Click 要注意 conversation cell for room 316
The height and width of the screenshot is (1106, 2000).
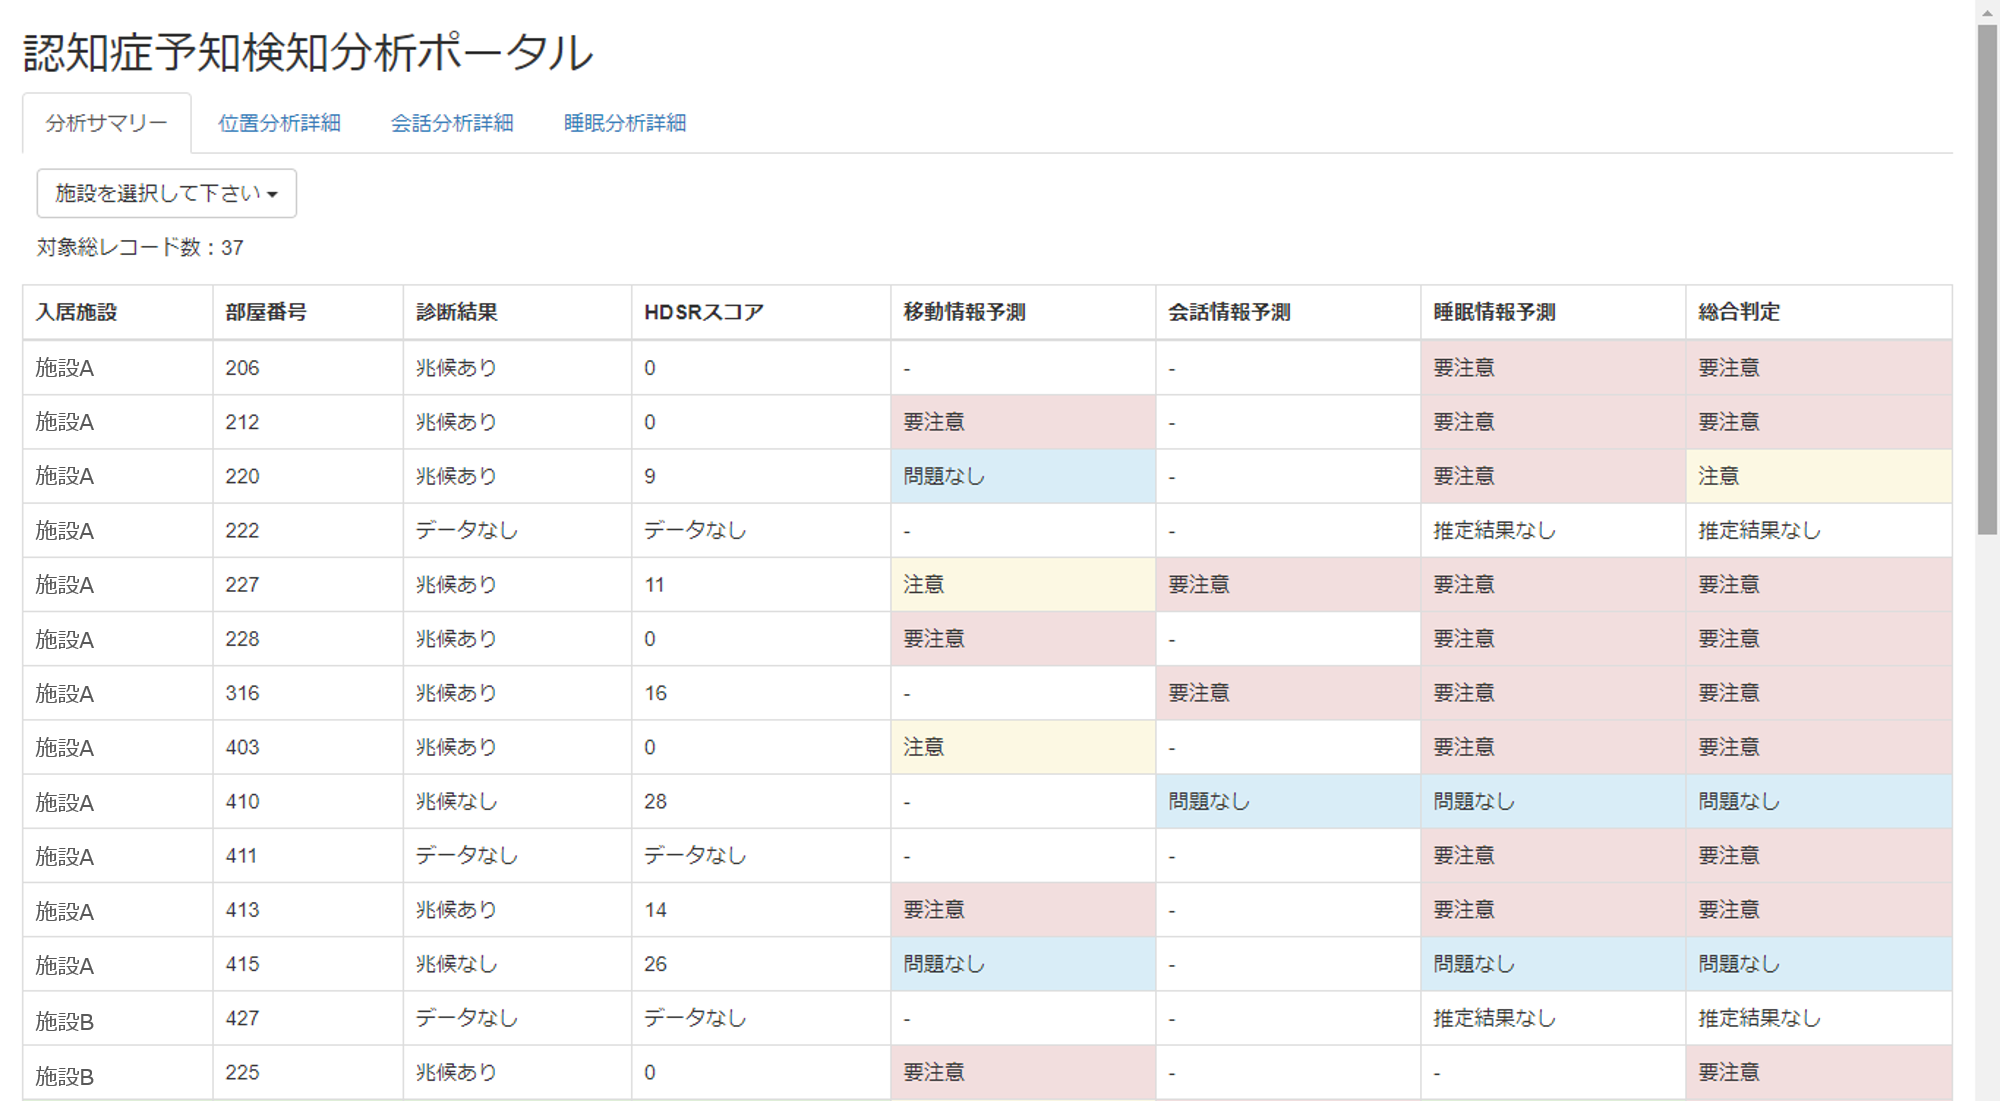tap(1198, 693)
